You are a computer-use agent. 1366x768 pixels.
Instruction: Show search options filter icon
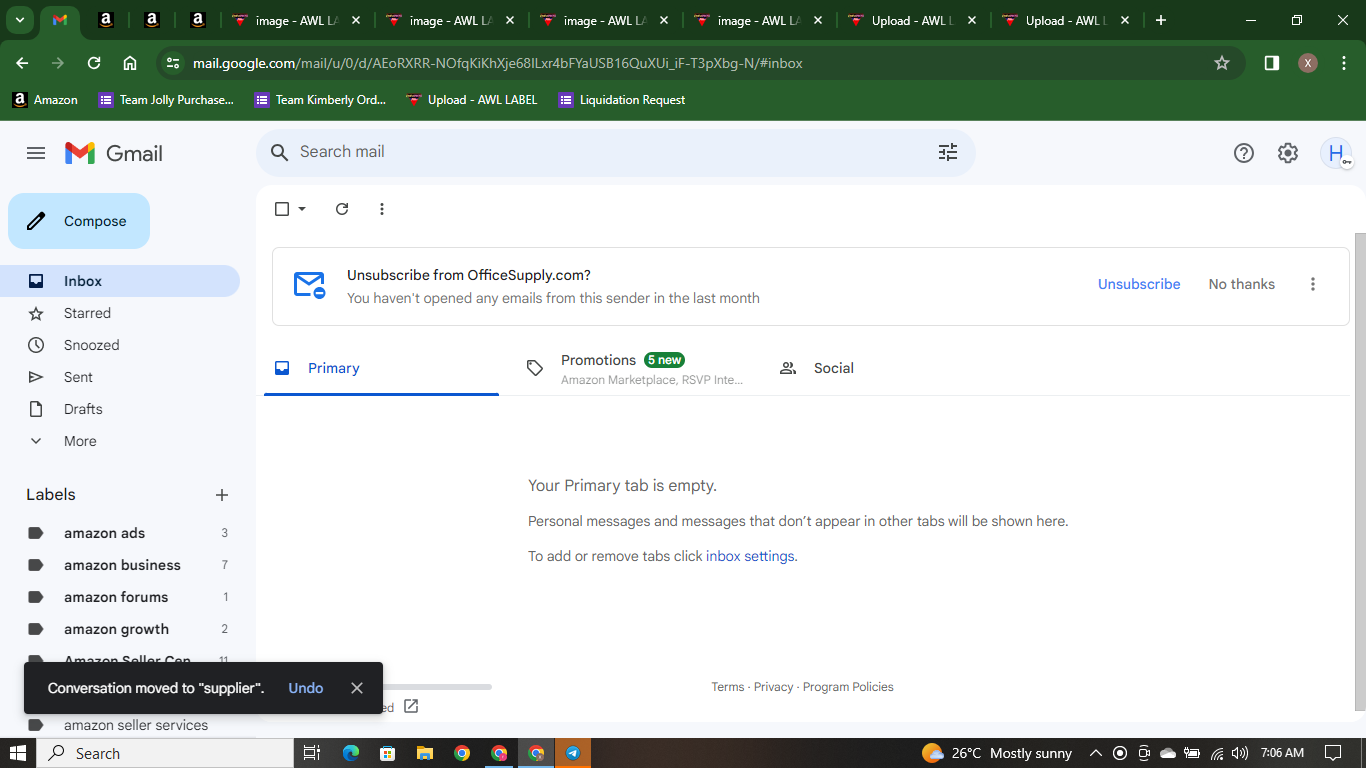pos(947,152)
